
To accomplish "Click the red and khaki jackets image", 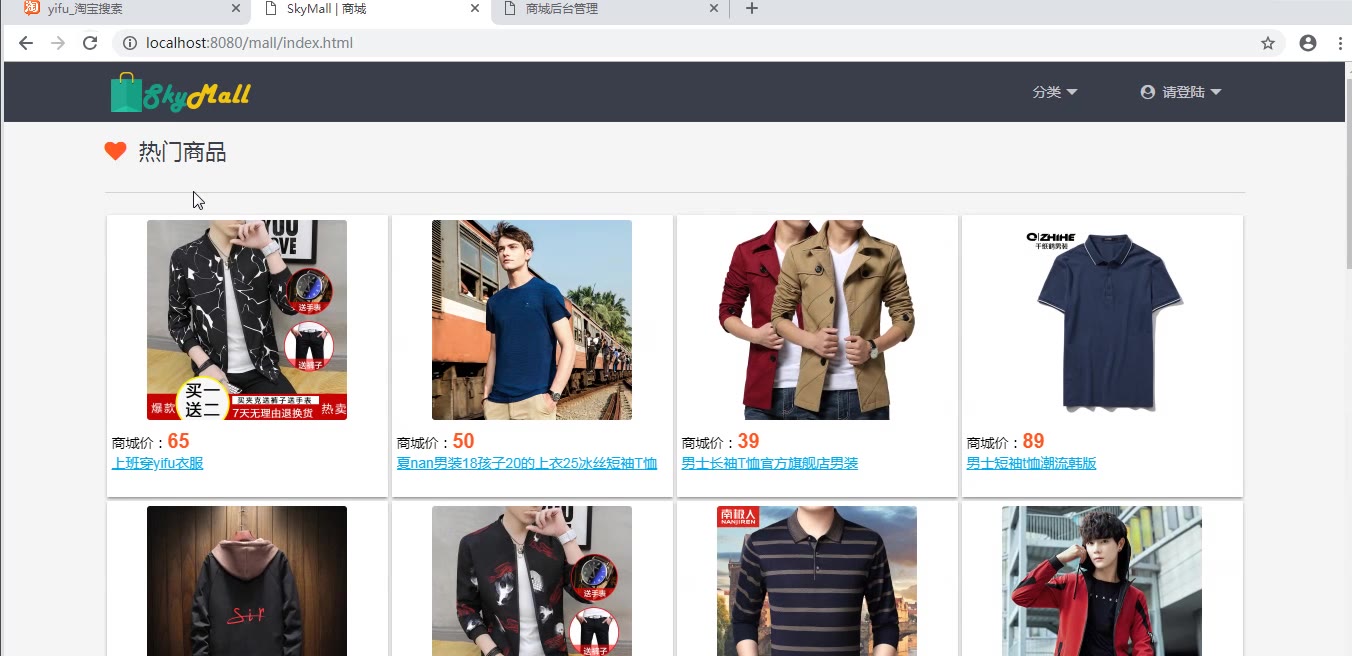I will coord(817,320).
